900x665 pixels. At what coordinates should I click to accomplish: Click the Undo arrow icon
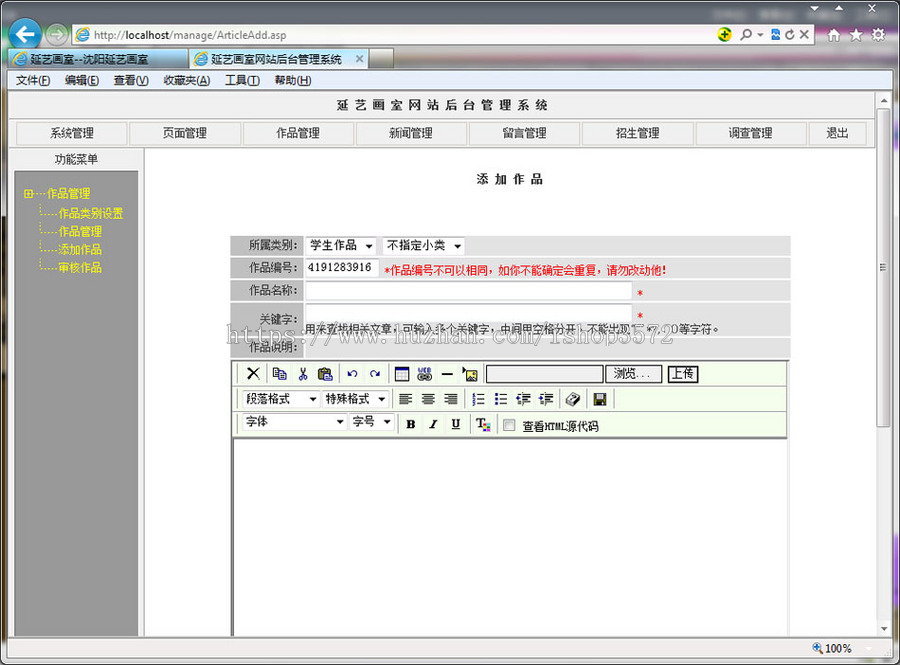tap(351, 373)
